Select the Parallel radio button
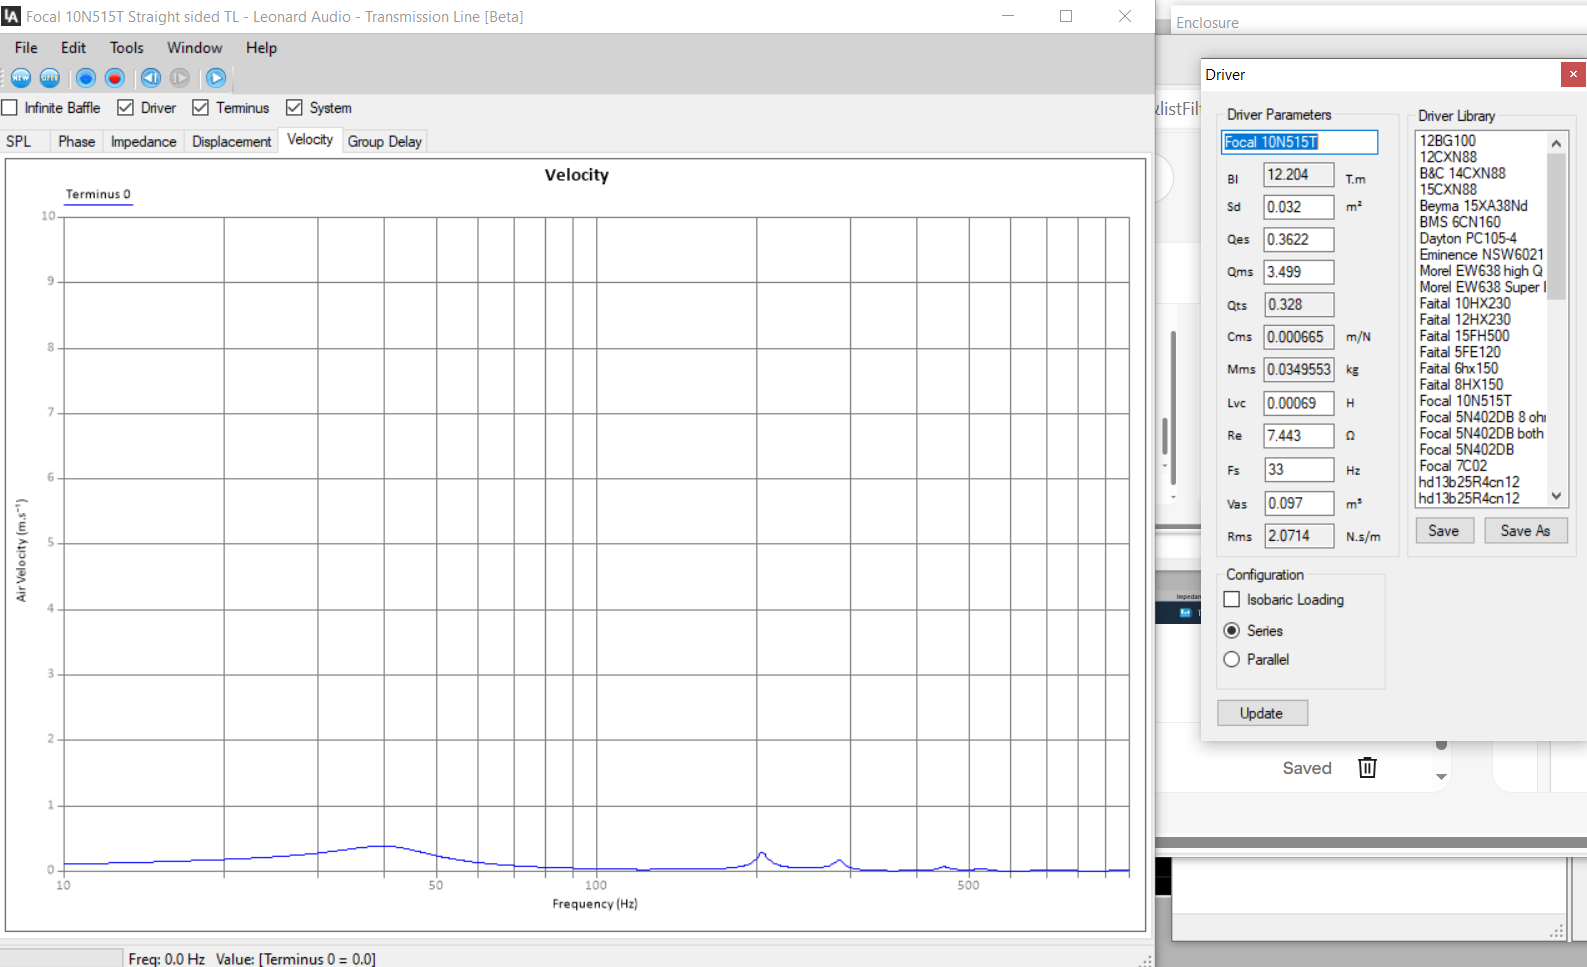Viewport: 1587px width, 967px height. (1232, 659)
